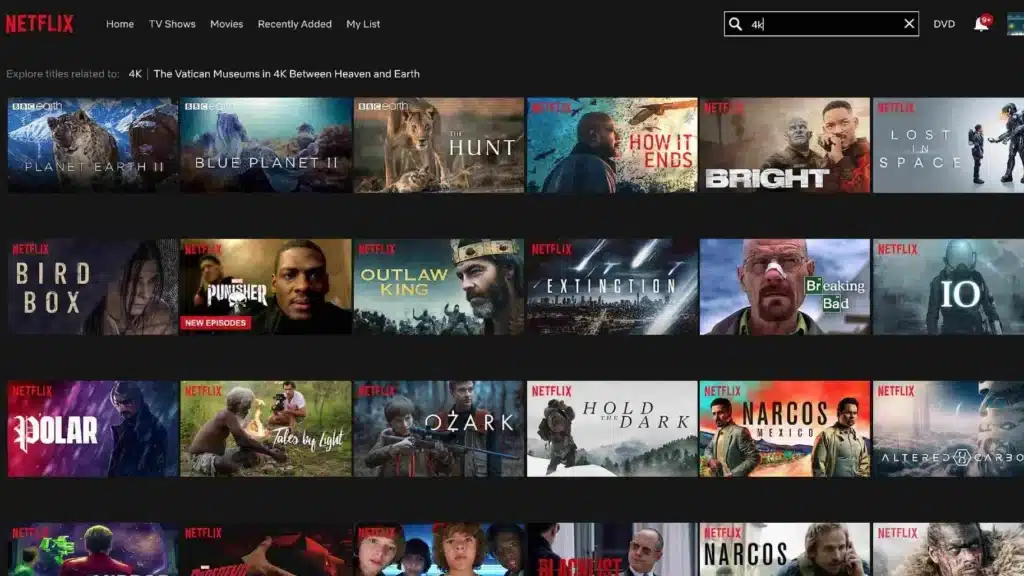Select the Lost in Space thumbnail
The height and width of the screenshot is (576, 1024).
[948, 145]
